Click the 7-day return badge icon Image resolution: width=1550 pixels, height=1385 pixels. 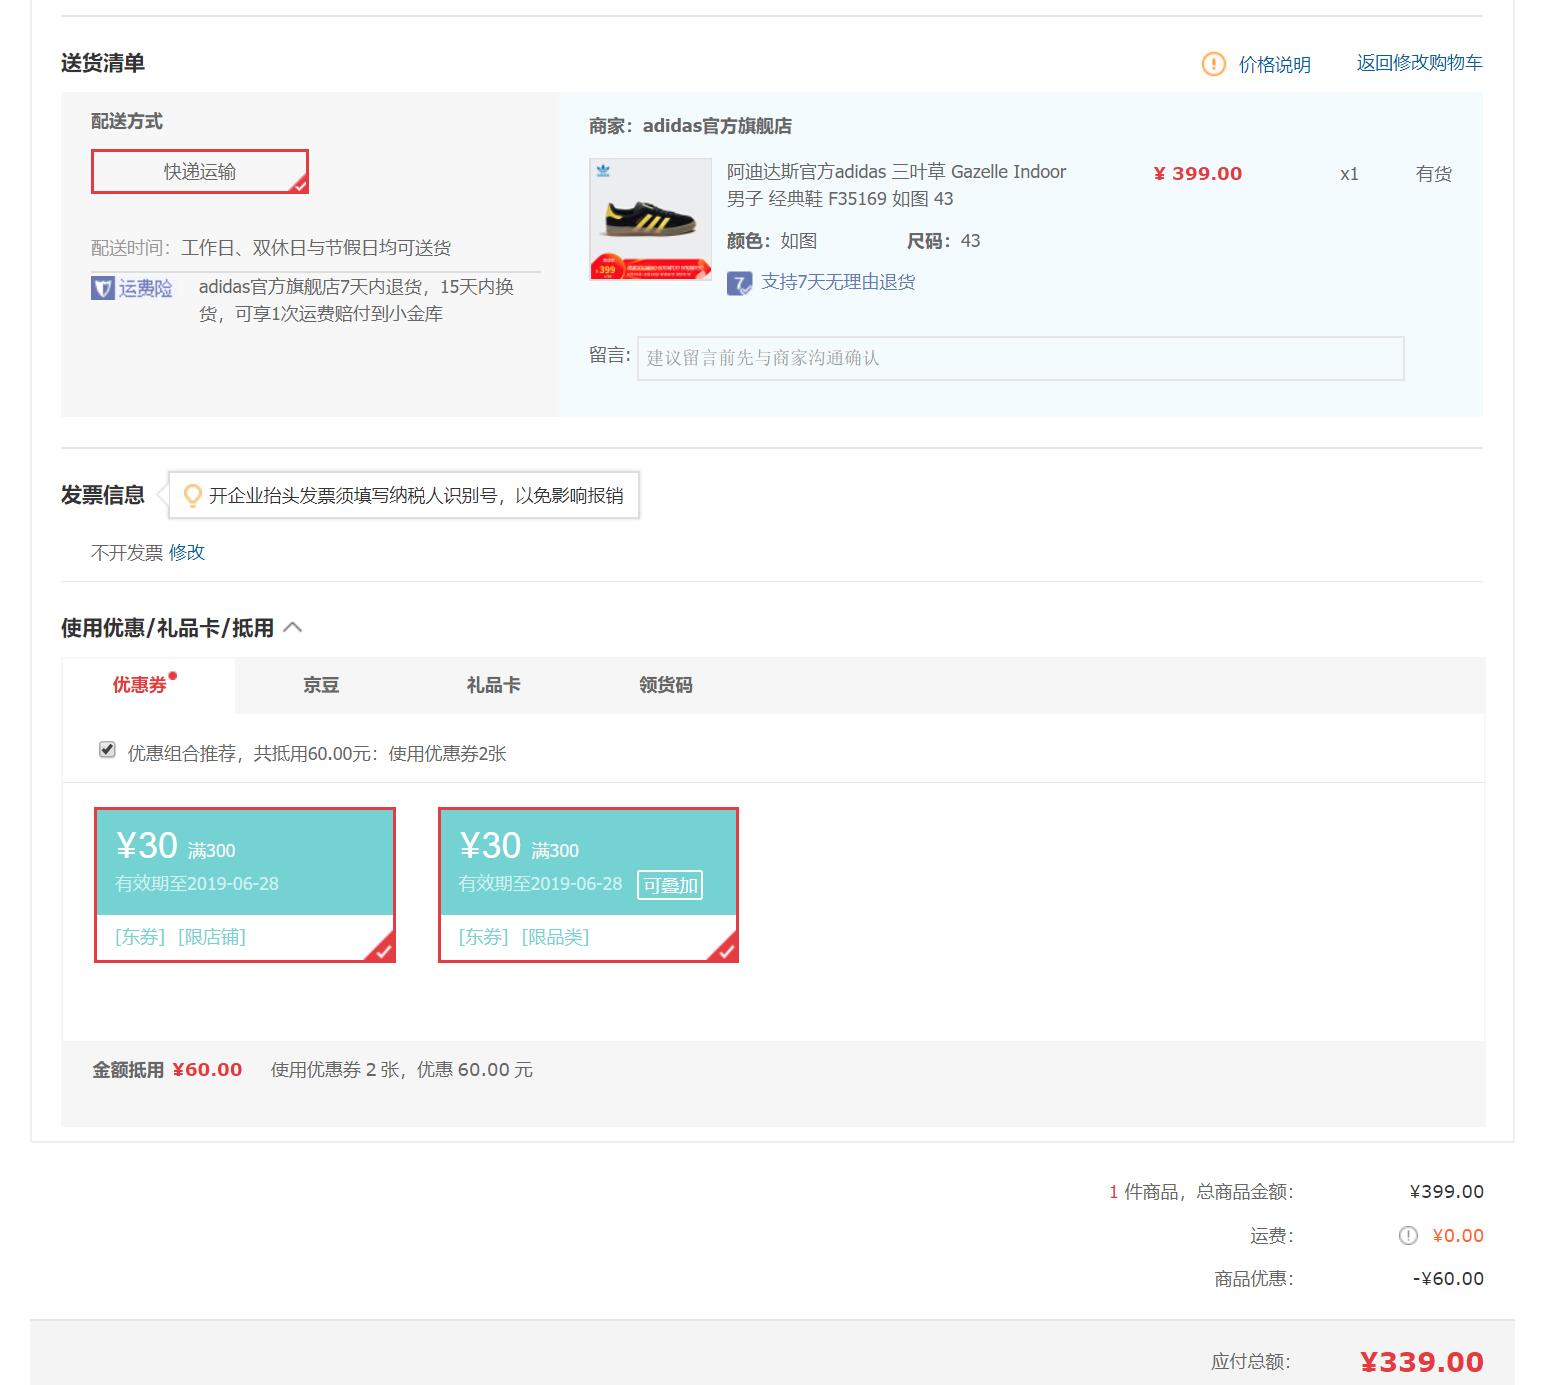pos(739,283)
